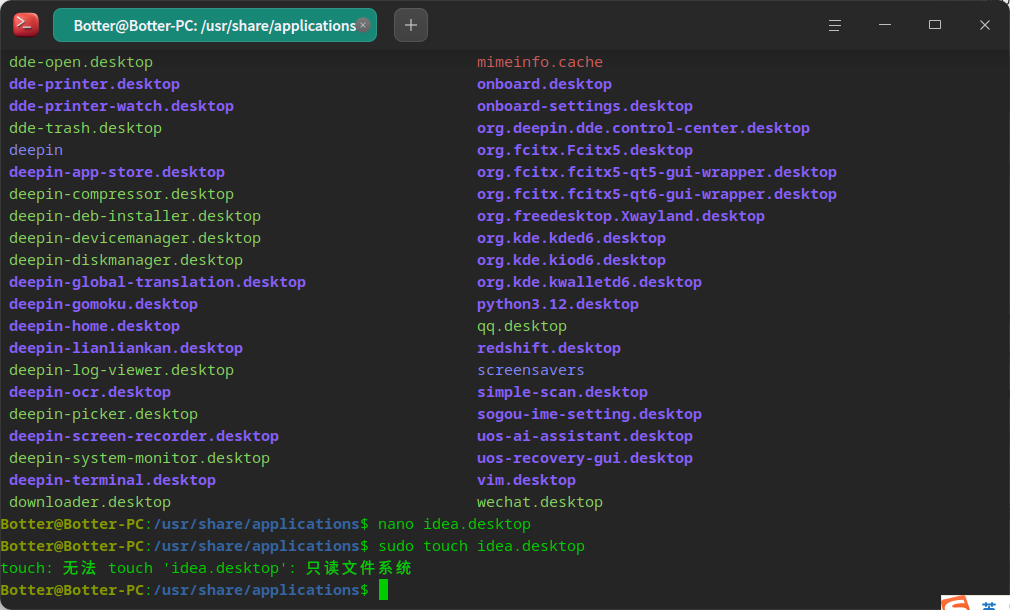Select deepin-ocr.desktop entry
Viewport: 1010px width, 610px height.
(90, 392)
